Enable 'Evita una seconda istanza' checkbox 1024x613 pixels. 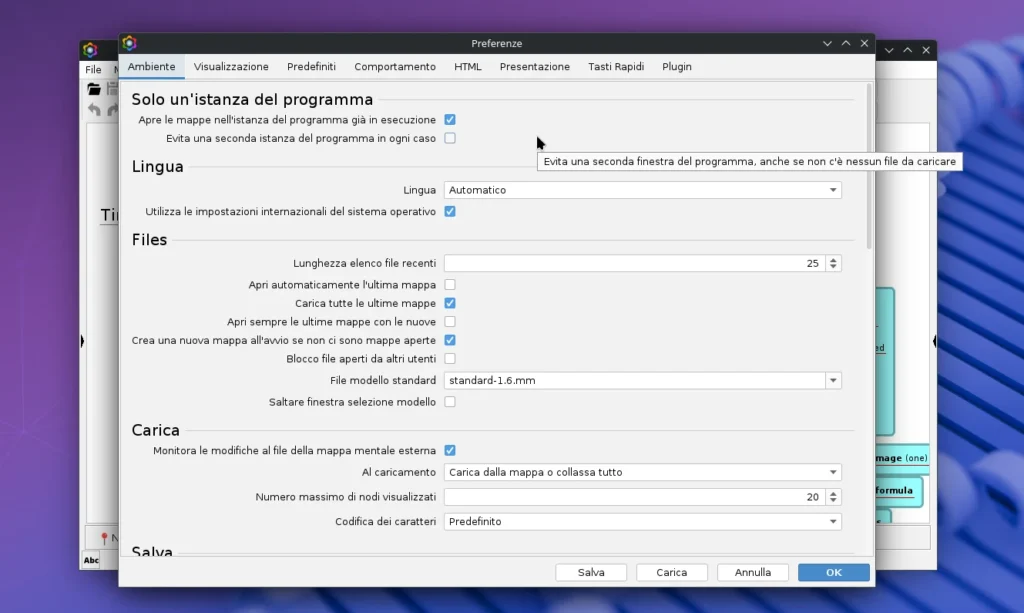click(x=450, y=138)
